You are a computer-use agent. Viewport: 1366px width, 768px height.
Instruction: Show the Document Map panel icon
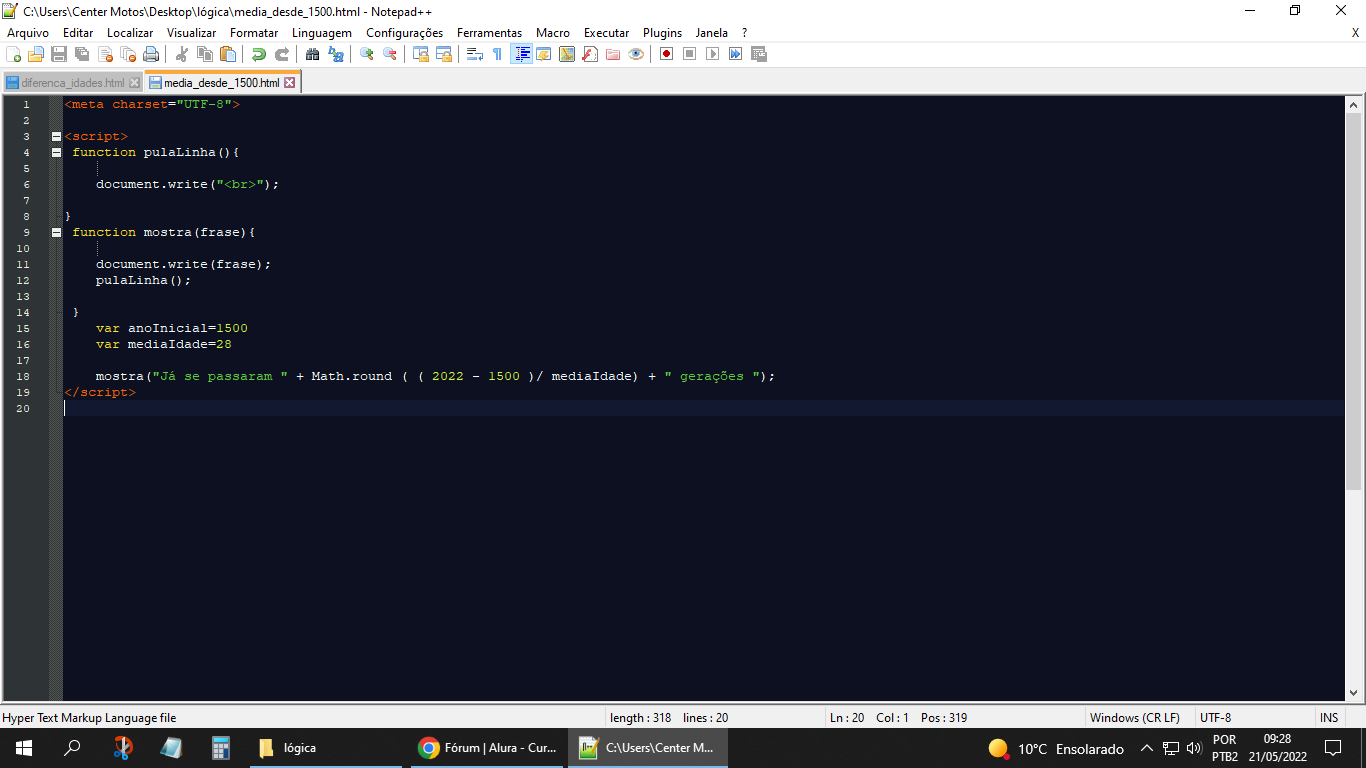[x=566, y=54]
